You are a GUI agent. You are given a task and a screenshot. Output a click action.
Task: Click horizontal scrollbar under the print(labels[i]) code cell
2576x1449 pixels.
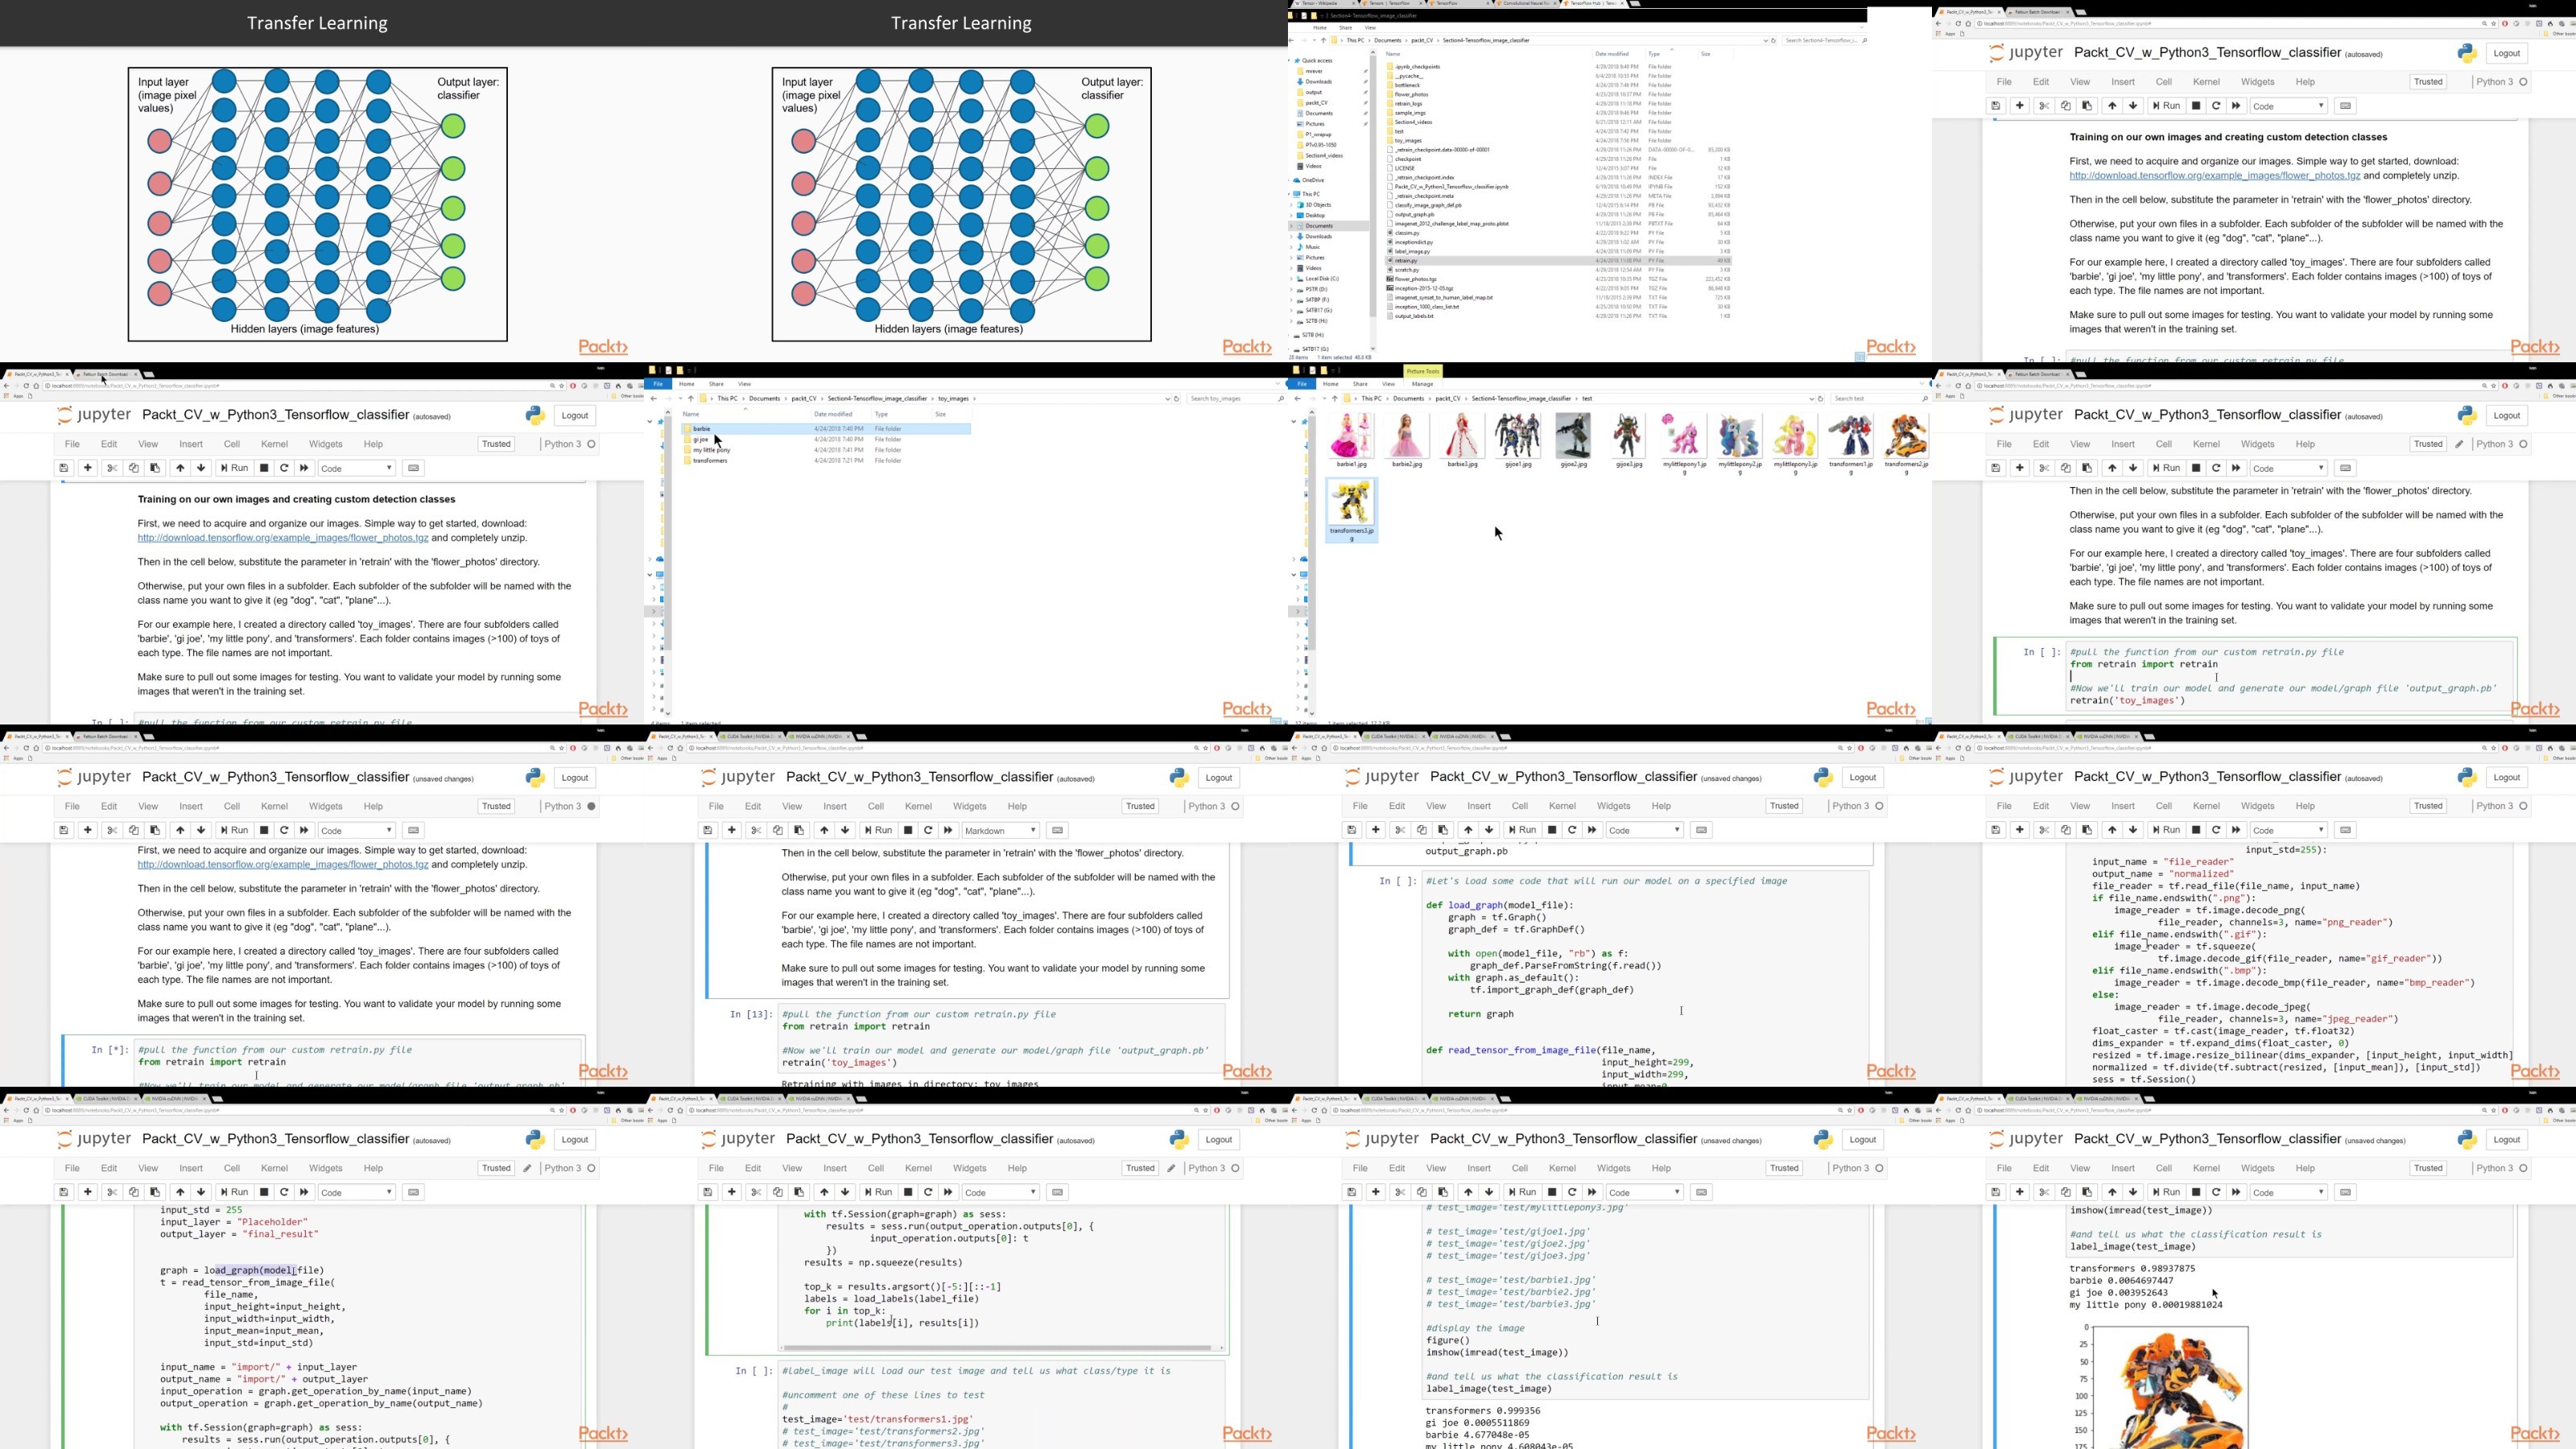click(1000, 1348)
